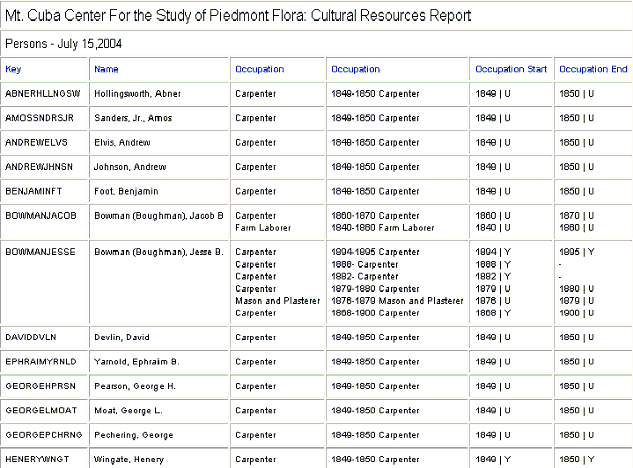Screen dimensions: 633x468
Task: Click the name 'Hollingsworth, Abner'
Action: coord(137,94)
